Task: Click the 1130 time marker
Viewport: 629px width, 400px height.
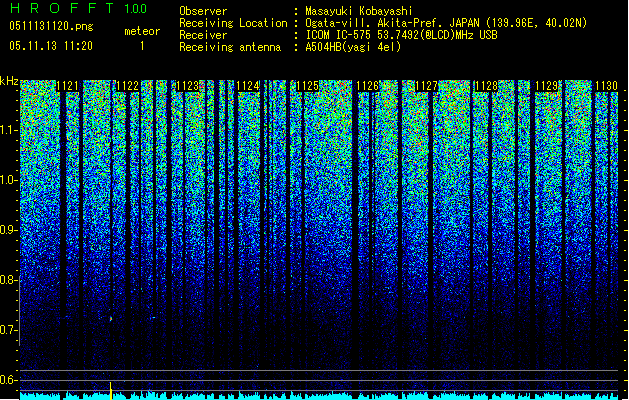Action: point(606,86)
